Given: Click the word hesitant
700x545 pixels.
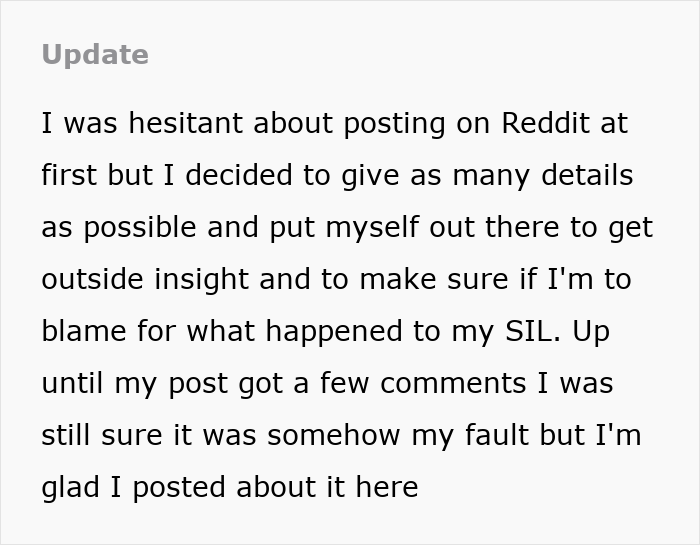Looking at the screenshot, I should point(185,123).
